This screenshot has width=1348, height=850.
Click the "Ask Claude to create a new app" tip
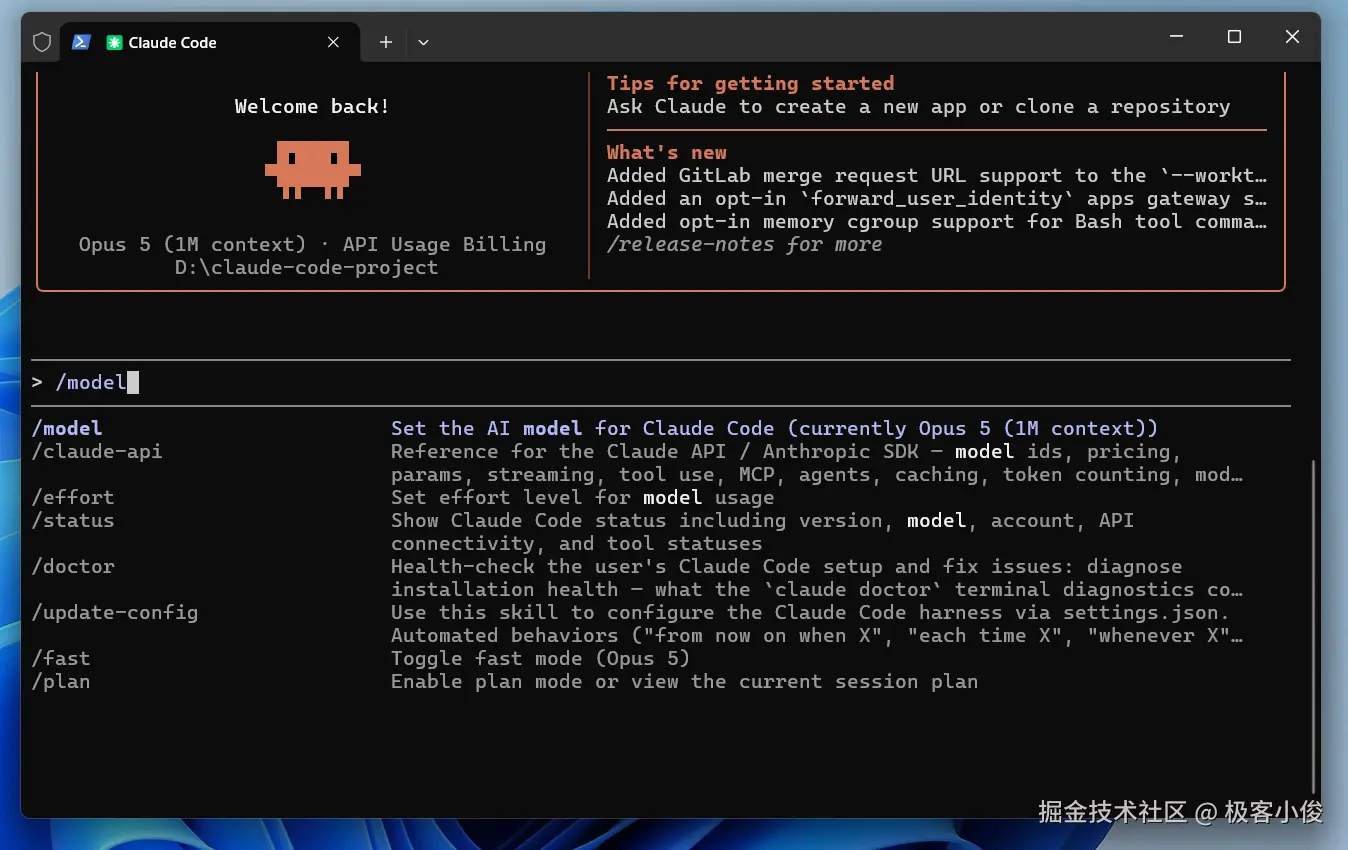tap(919, 106)
